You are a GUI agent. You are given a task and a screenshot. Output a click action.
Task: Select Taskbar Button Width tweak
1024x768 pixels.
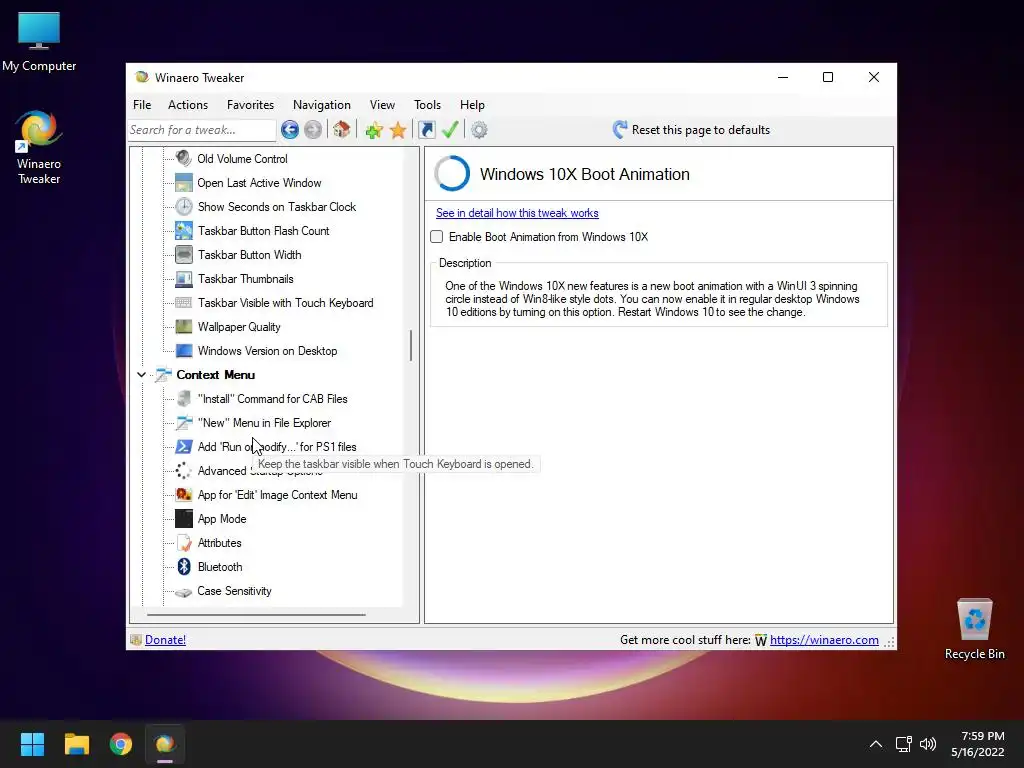pos(249,255)
